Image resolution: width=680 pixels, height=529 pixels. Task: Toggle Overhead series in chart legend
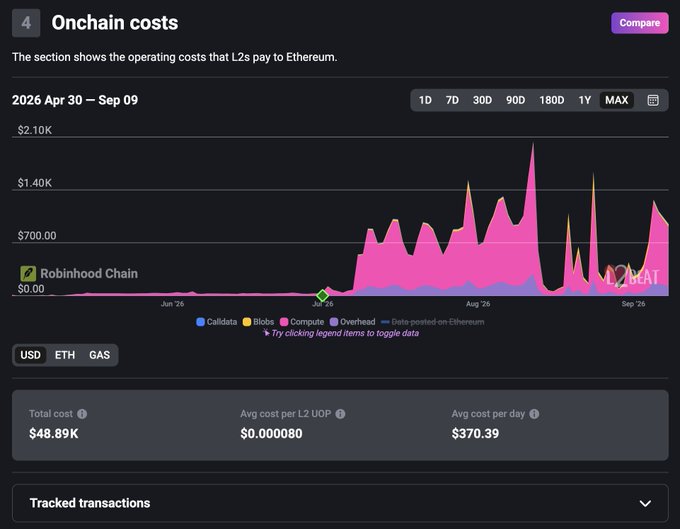(352, 322)
